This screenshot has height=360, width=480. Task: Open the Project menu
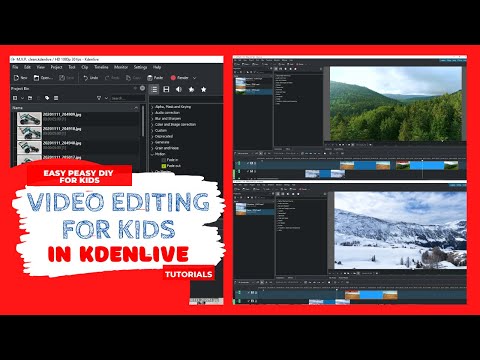56,67
